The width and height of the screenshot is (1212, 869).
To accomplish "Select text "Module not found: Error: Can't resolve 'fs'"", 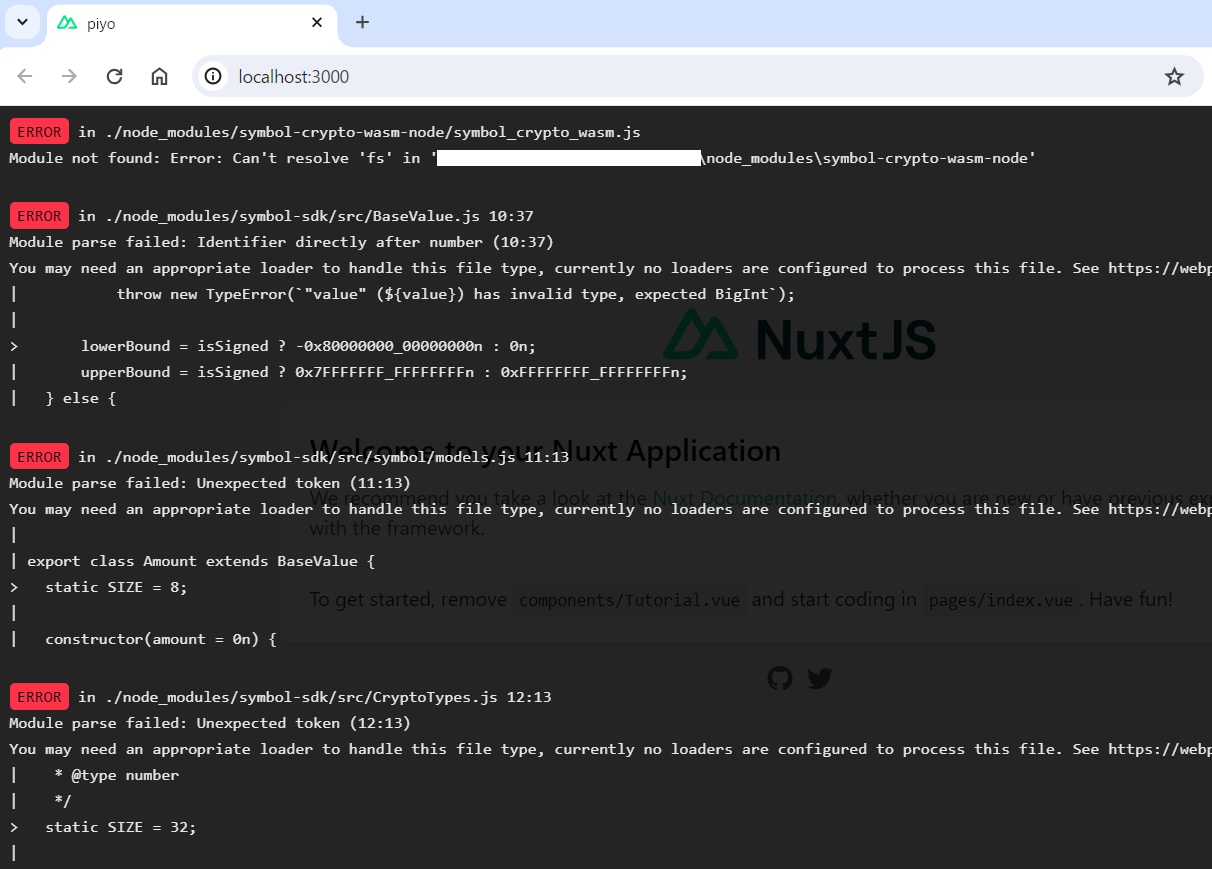I will tap(201, 158).
